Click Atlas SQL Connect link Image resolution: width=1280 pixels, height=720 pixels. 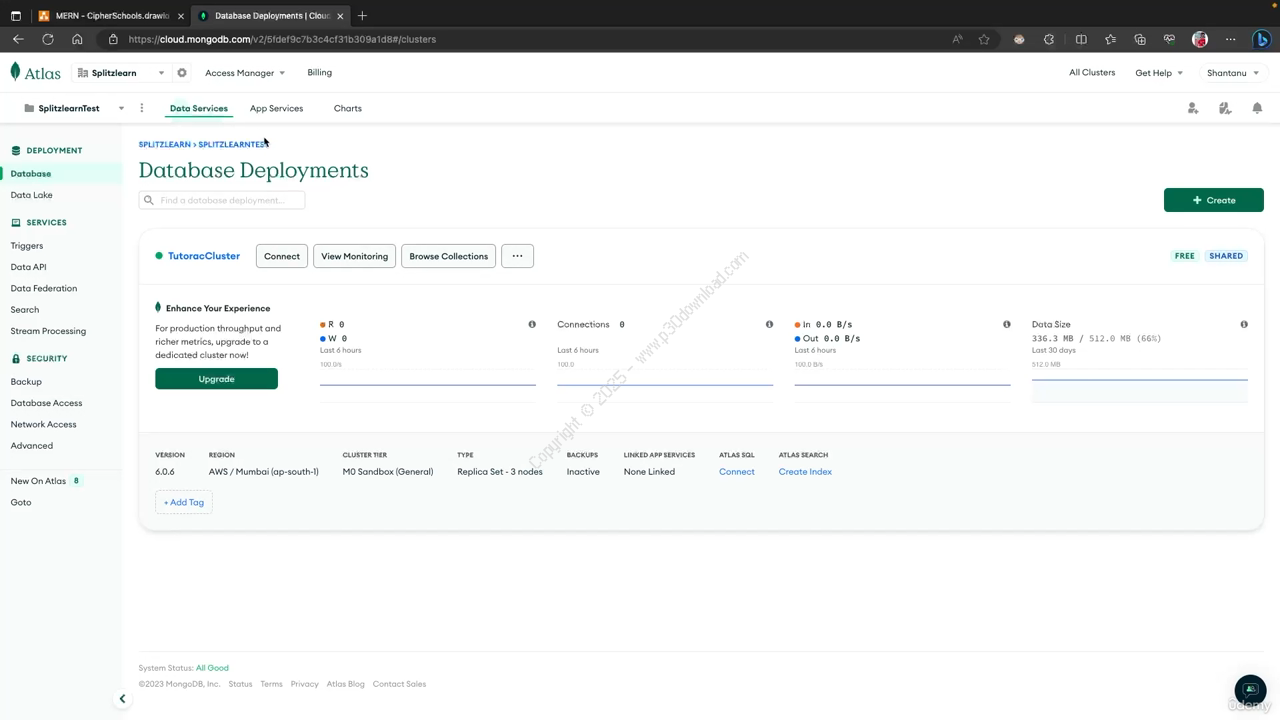coord(737,472)
